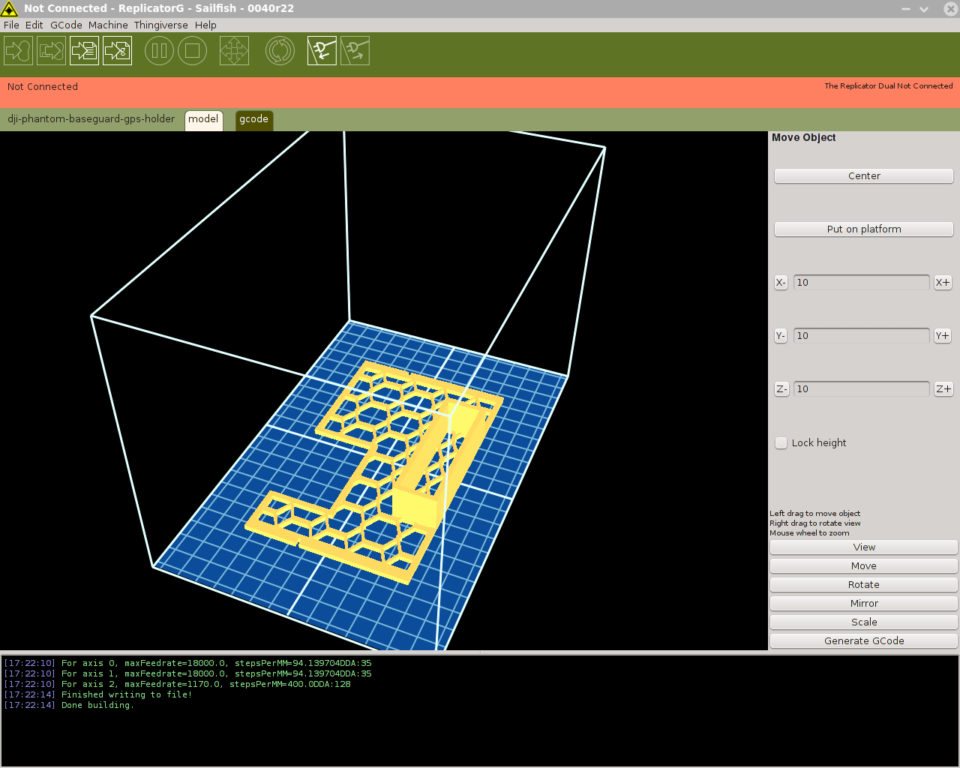Switch to the gcode tab

click(253, 119)
